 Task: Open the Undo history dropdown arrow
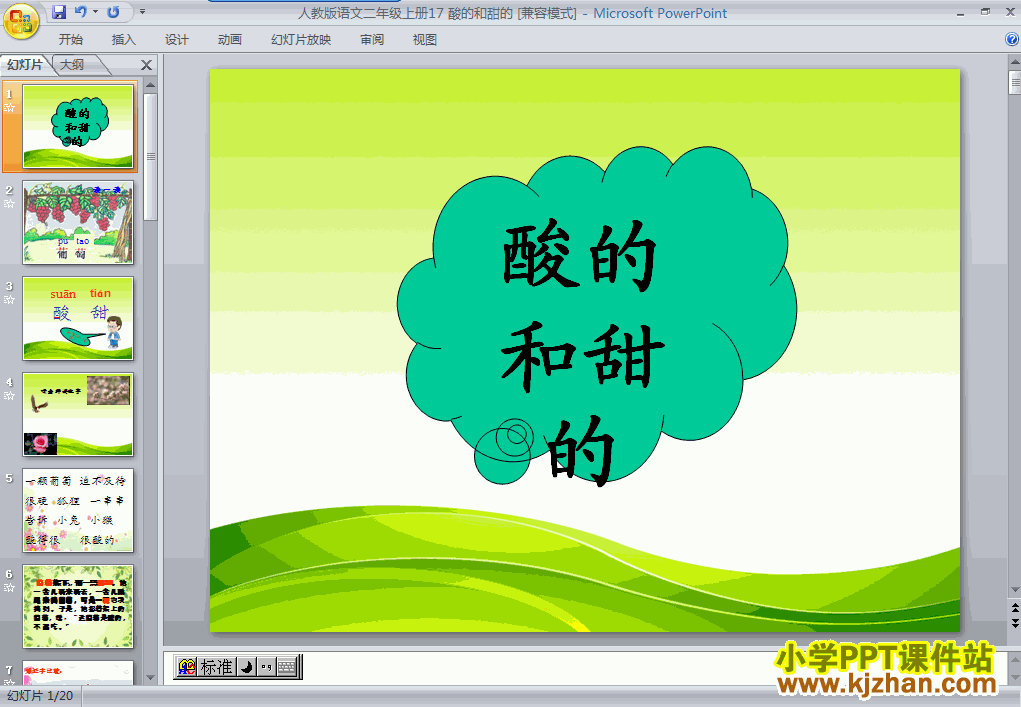tap(95, 12)
